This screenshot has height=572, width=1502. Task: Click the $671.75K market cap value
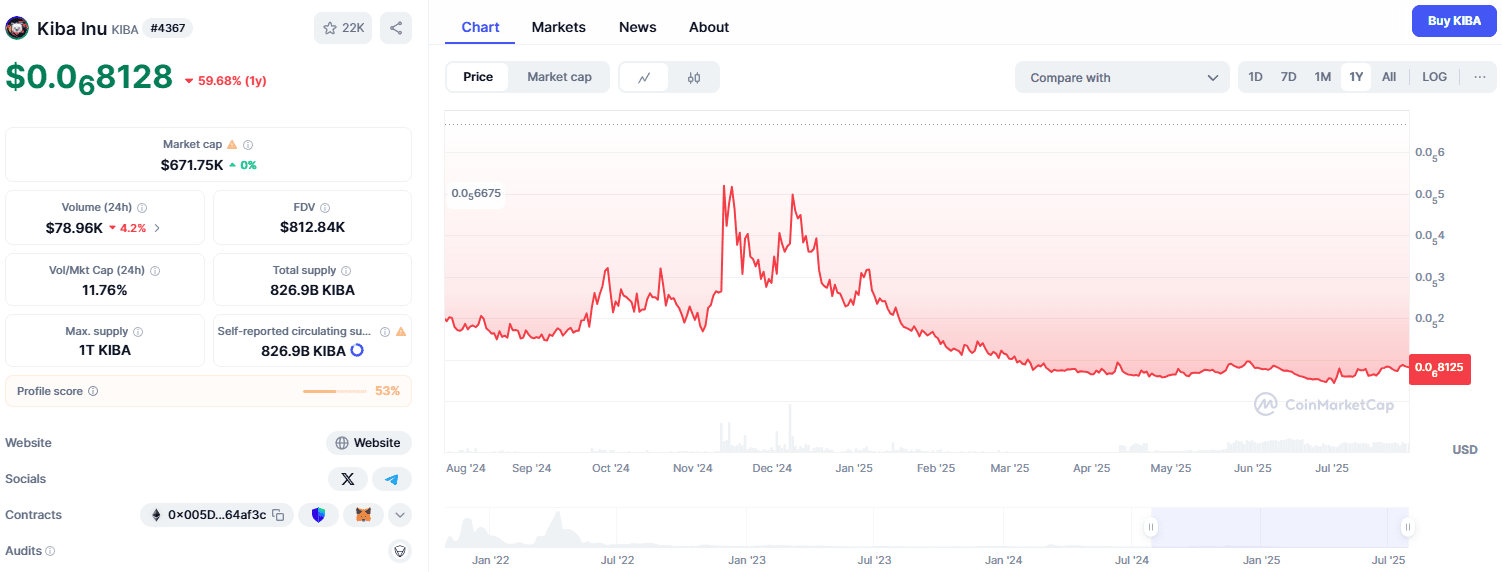[192, 165]
